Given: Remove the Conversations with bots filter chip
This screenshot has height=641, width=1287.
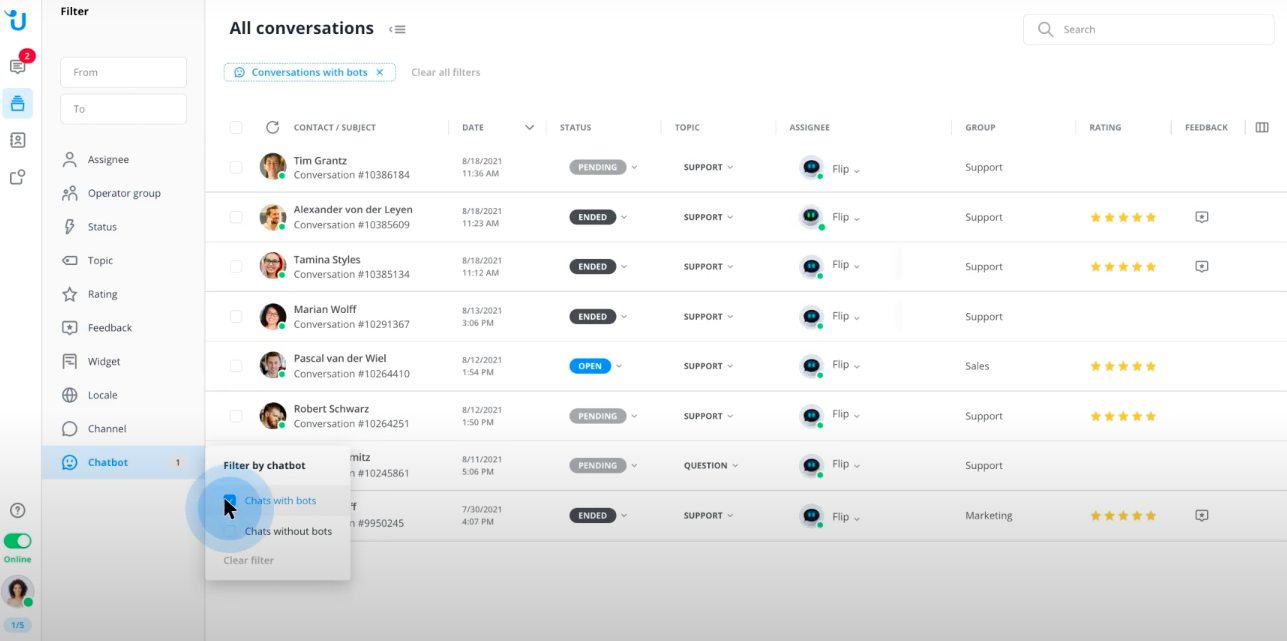Looking at the screenshot, I should [x=380, y=72].
